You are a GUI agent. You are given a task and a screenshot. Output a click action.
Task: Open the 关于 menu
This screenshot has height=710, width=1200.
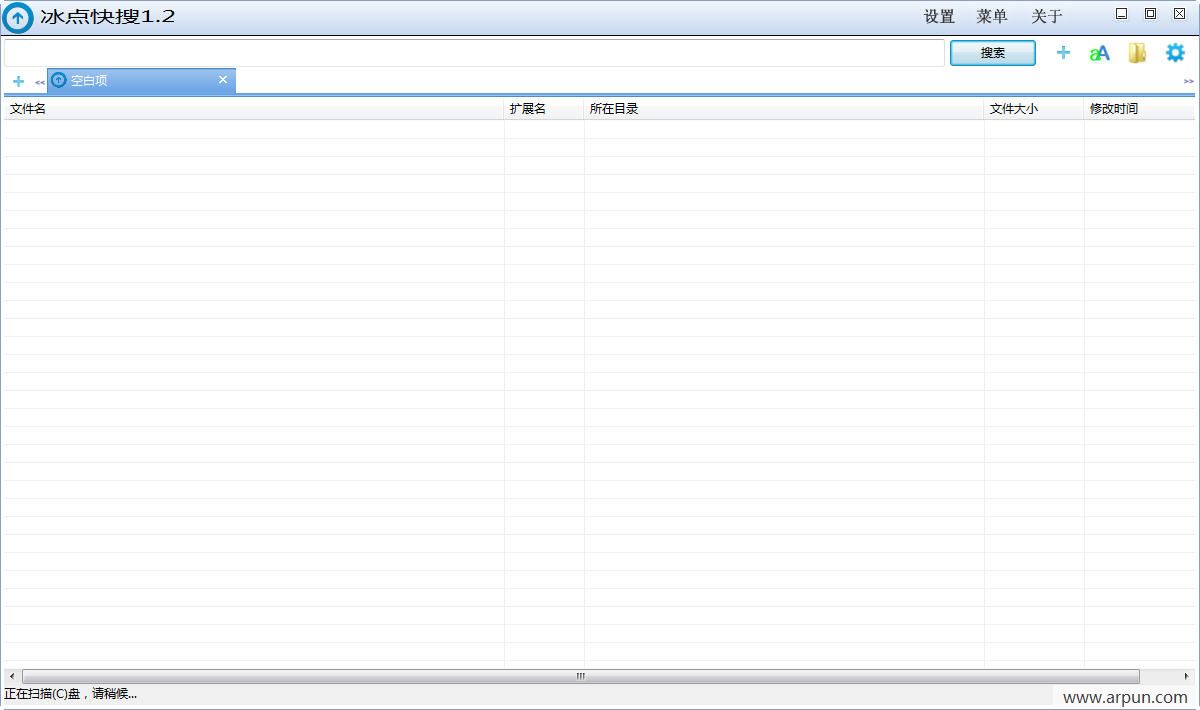1047,16
